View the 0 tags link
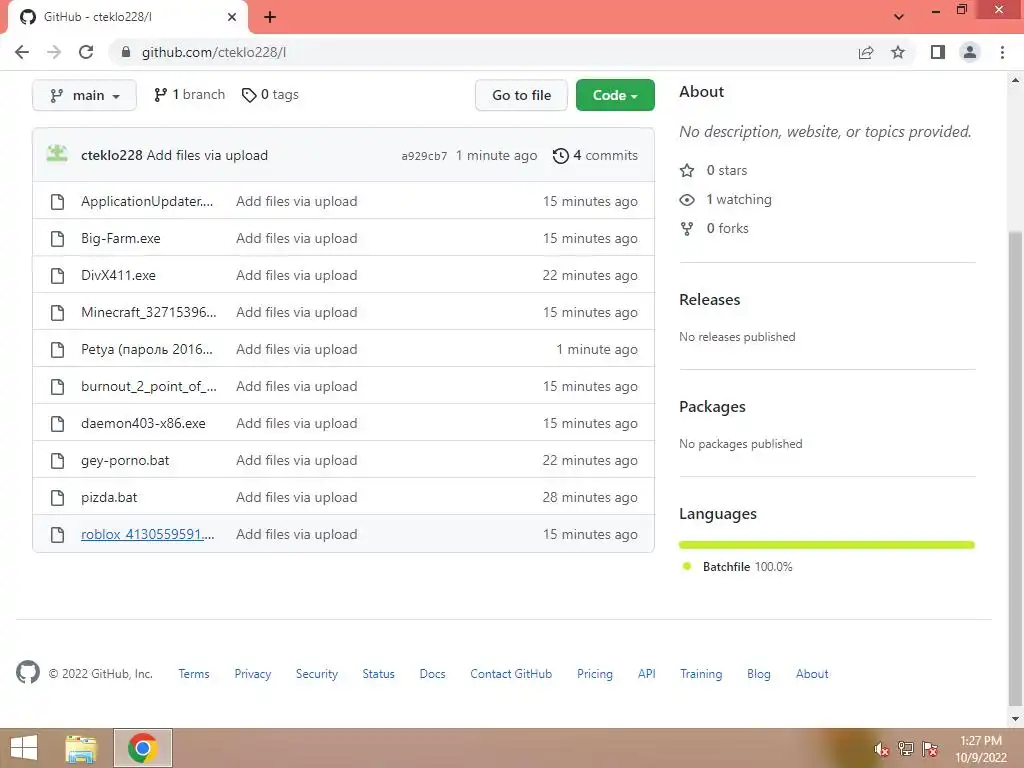The height and width of the screenshot is (768, 1024). click(270, 95)
